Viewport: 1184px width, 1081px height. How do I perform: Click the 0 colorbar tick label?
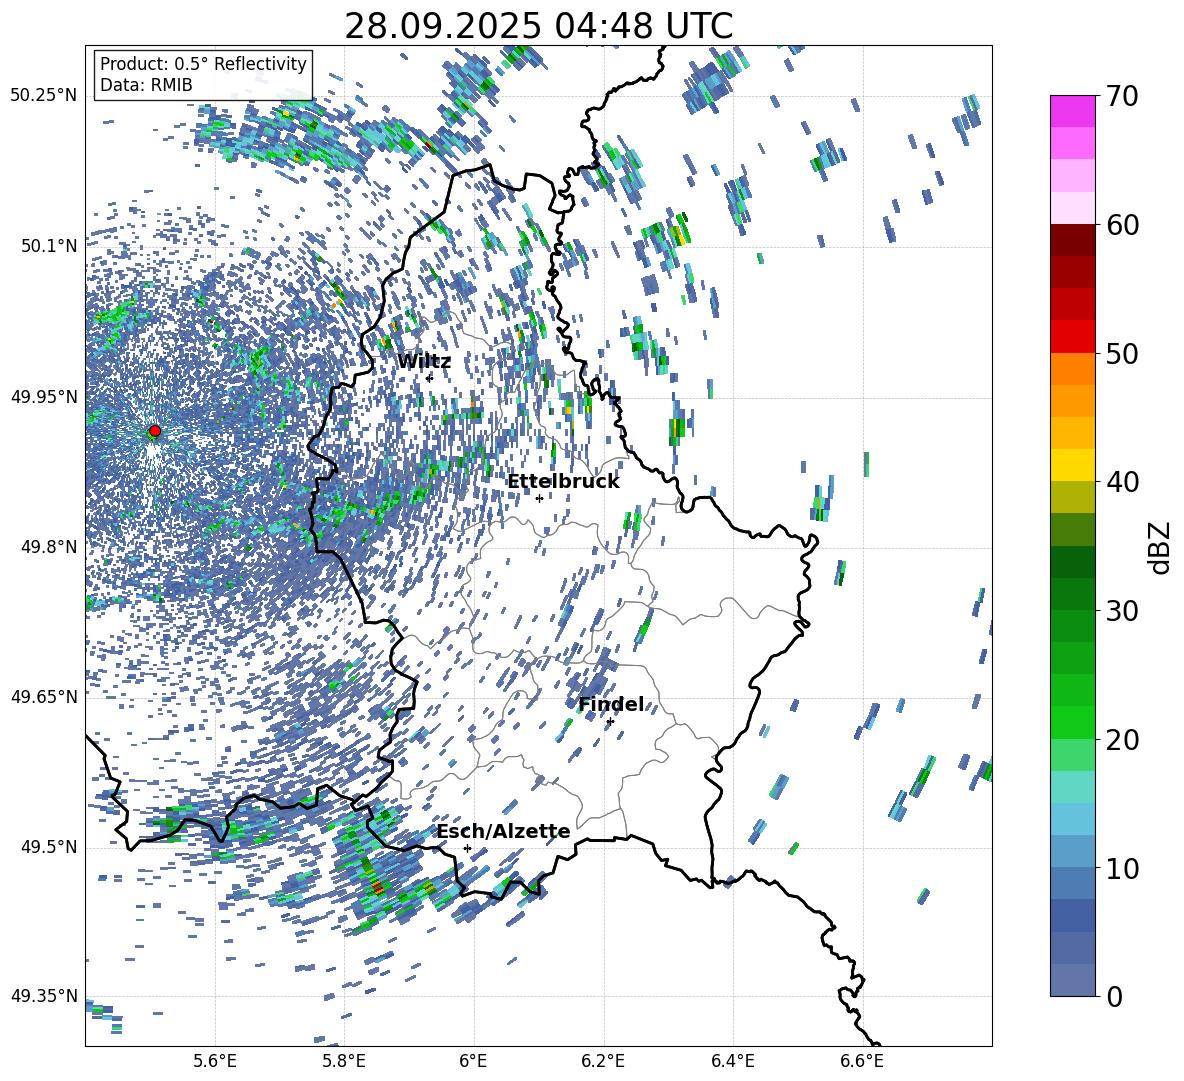pyautogui.click(x=1114, y=996)
